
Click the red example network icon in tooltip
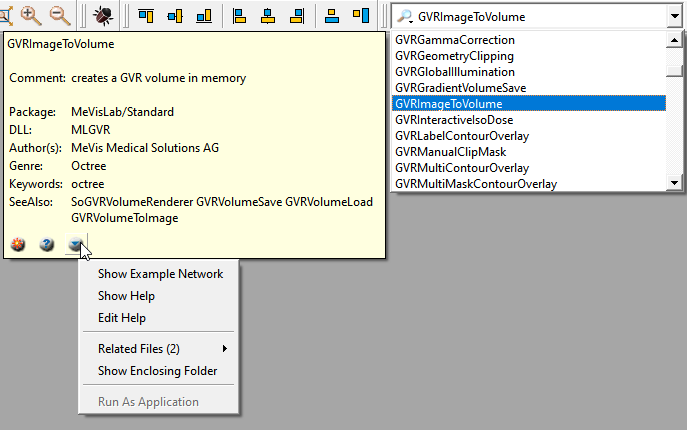pyautogui.click(x=18, y=244)
